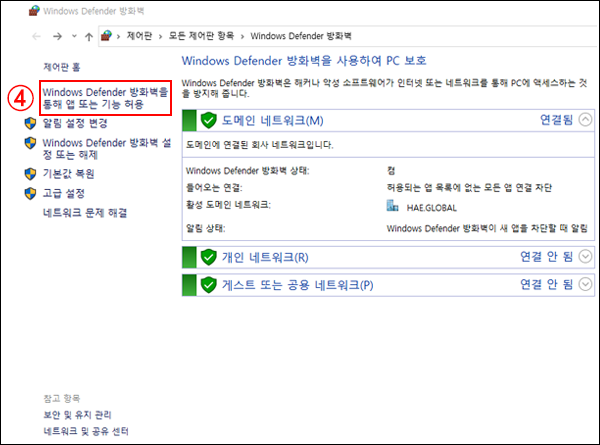Select 모든 제어판 항목 breadcrumb
The image size is (600, 445).
[x=201, y=36]
